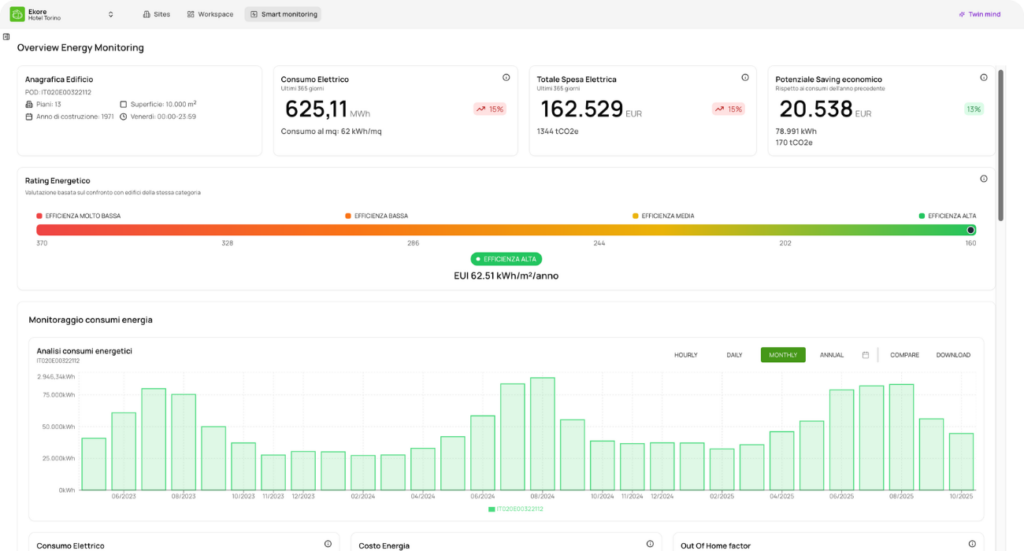Click the energy rating bar indicator dot
The image size is (1024, 551).
click(x=970, y=230)
